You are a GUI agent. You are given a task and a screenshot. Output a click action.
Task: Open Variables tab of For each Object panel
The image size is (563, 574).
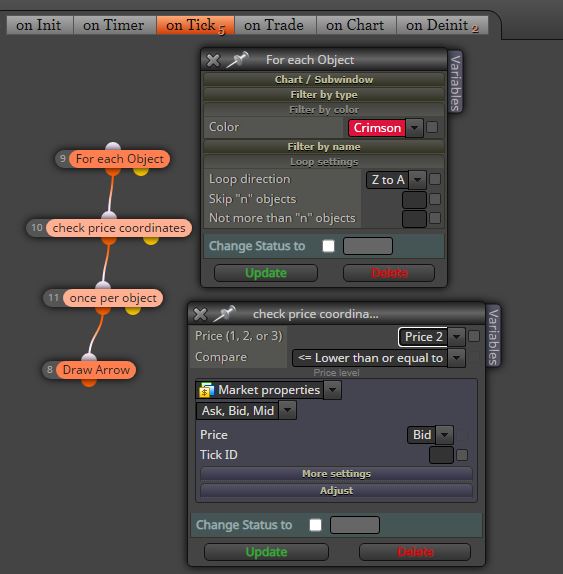tap(455, 83)
